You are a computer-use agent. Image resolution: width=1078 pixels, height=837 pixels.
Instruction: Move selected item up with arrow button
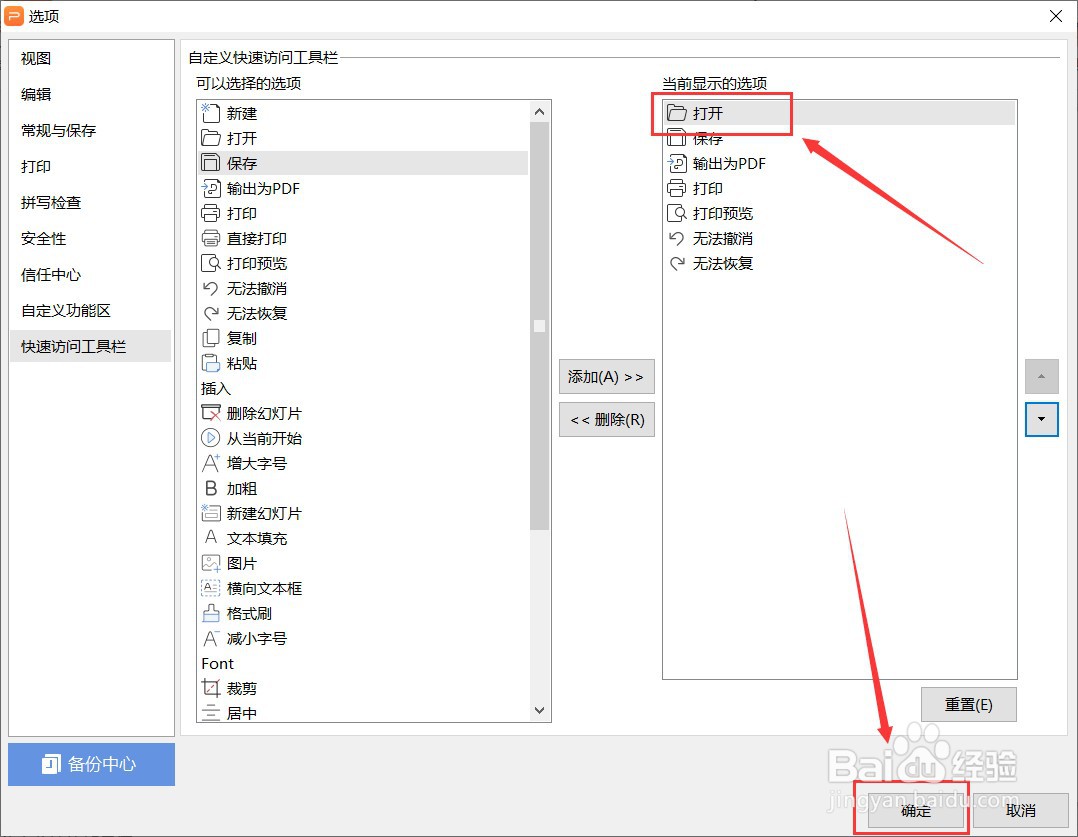click(1041, 376)
